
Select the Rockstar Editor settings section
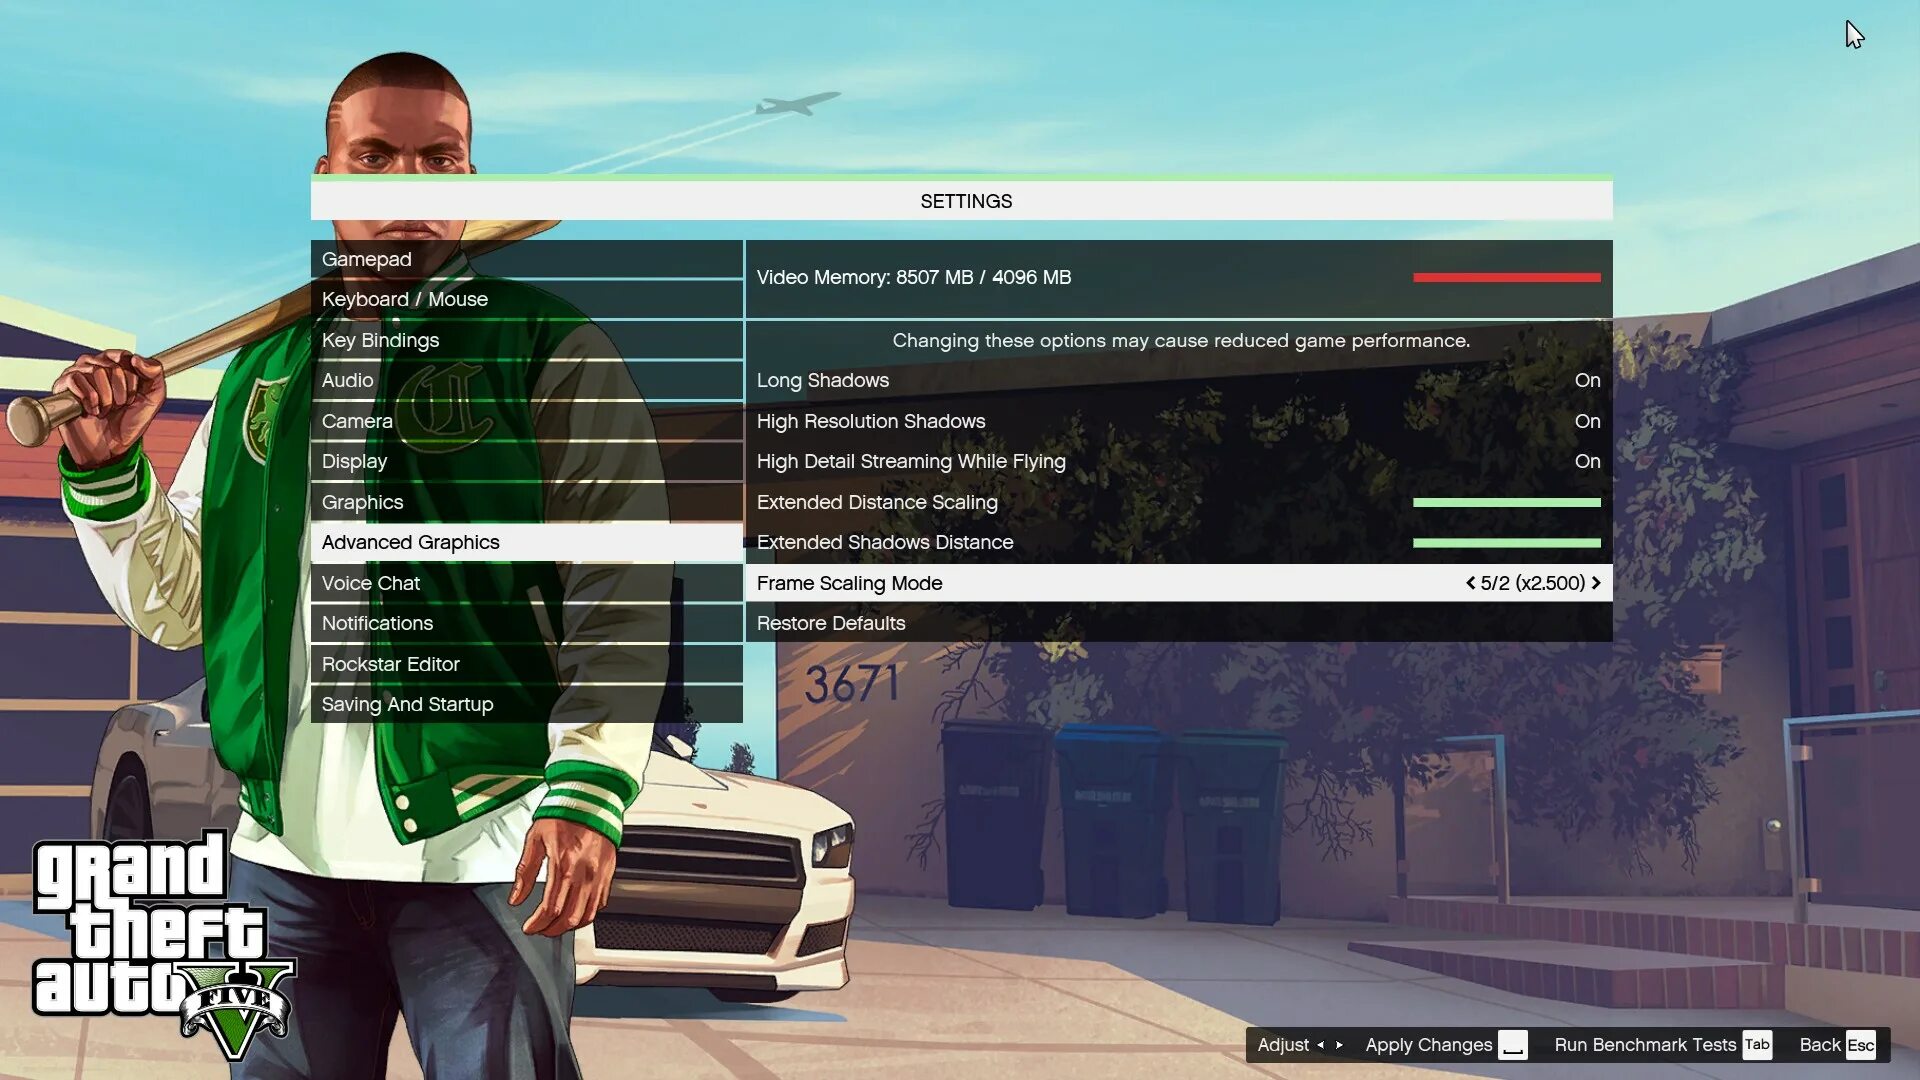[x=390, y=663]
